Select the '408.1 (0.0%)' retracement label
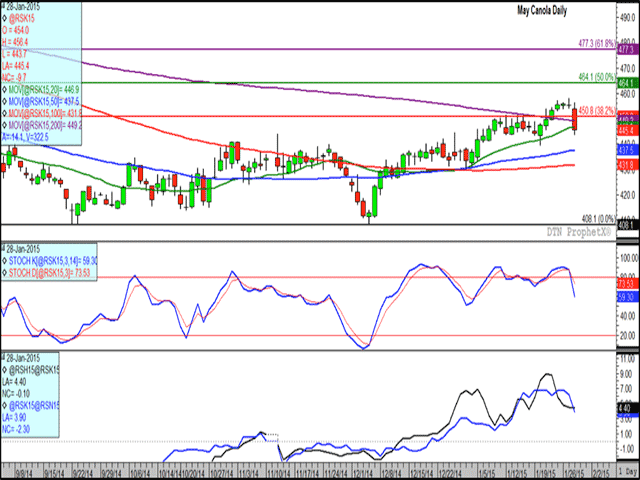The image size is (640, 480). coord(598,218)
